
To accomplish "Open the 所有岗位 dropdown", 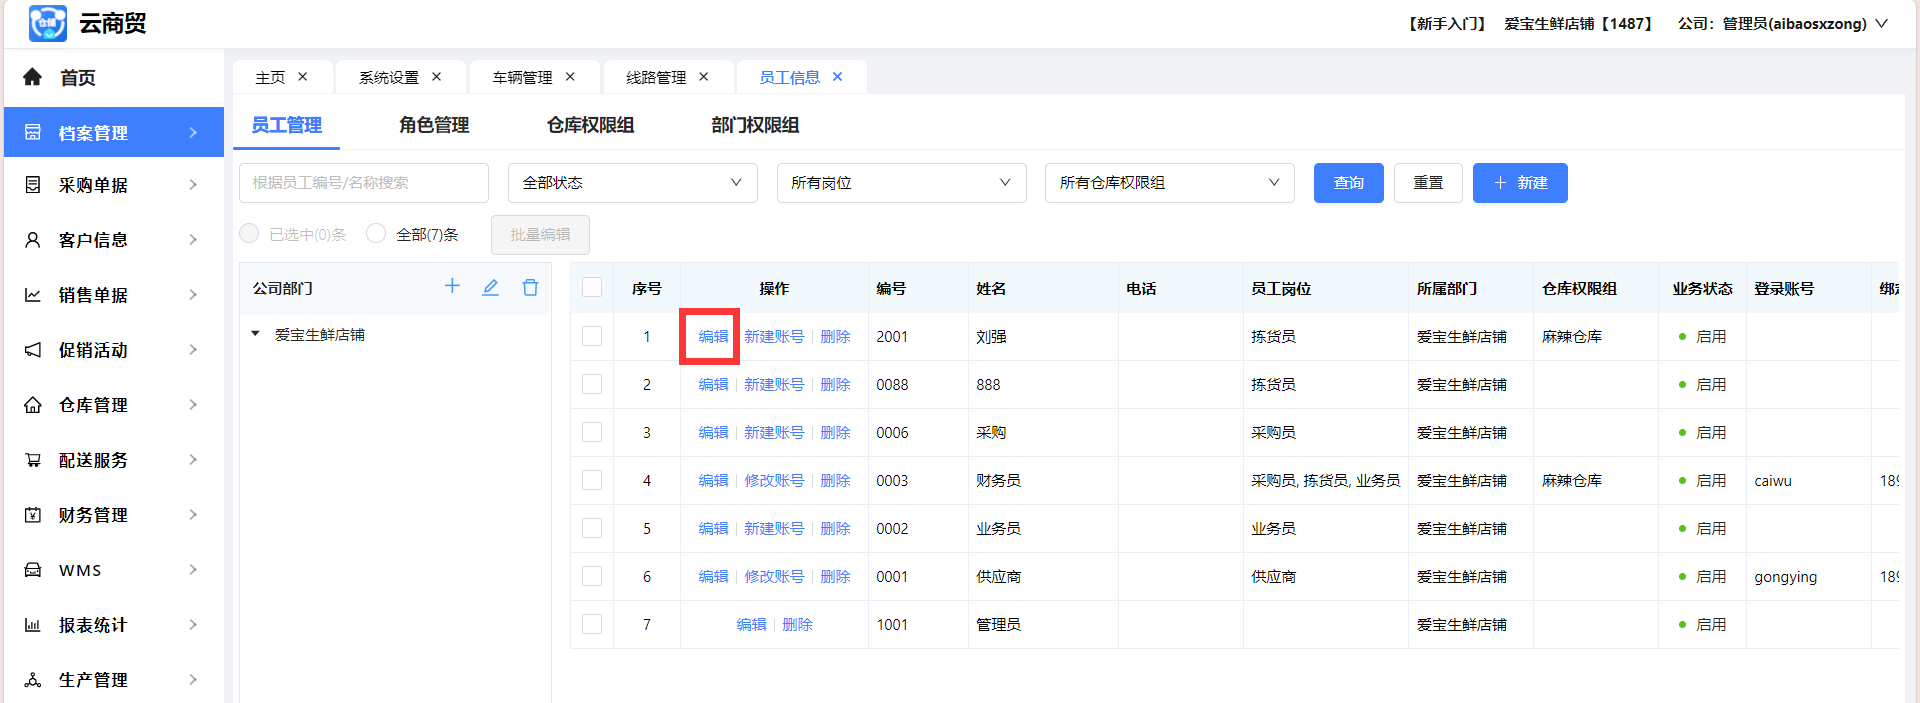I will coord(901,183).
